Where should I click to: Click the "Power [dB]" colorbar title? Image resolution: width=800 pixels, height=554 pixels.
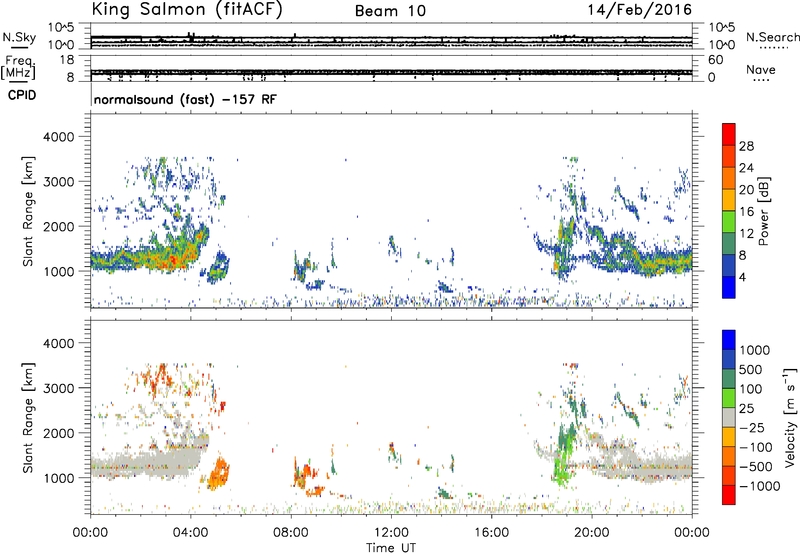pos(763,211)
